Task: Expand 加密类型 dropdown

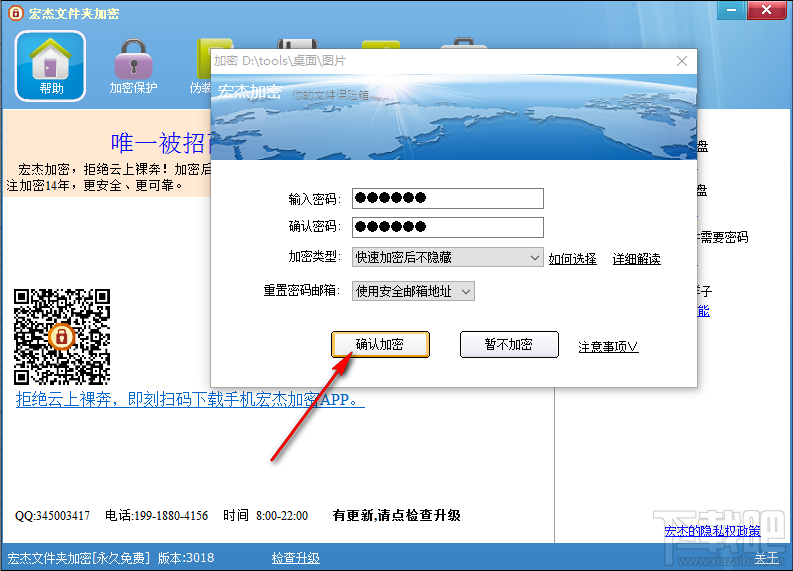Action: coord(448,257)
